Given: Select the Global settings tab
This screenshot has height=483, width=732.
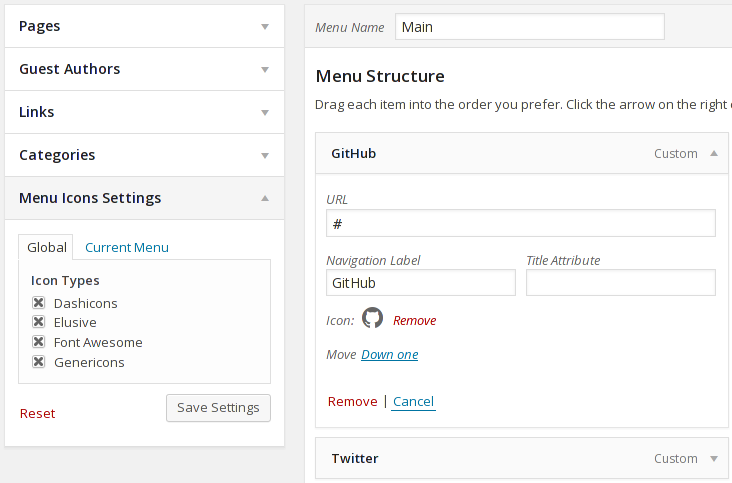Looking at the screenshot, I should (47, 247).
